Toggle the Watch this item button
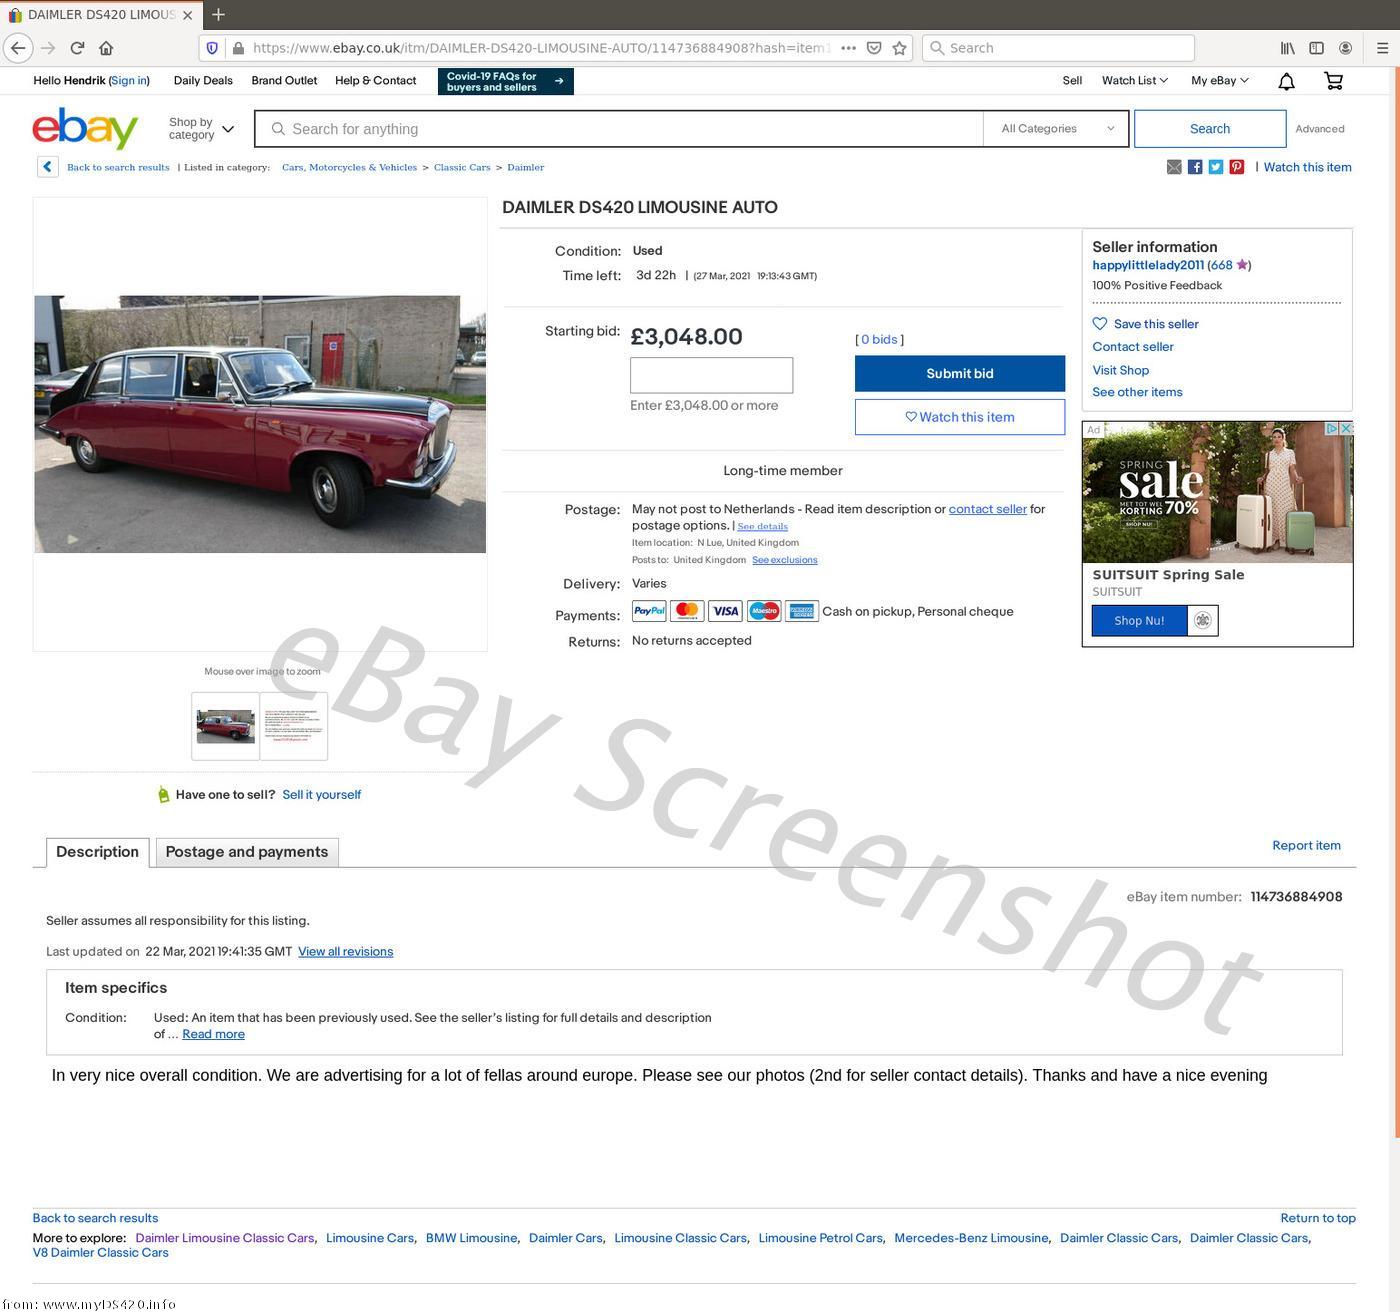The image size is (1400, 1312). [959, 417]
